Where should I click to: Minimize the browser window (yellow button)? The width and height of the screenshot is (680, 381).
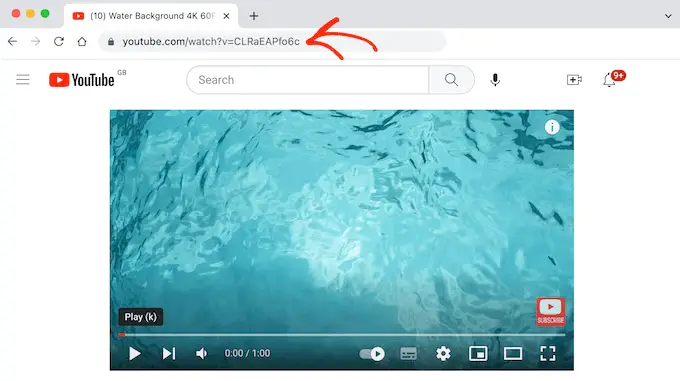pyautogui.click(x=30, y=13)
